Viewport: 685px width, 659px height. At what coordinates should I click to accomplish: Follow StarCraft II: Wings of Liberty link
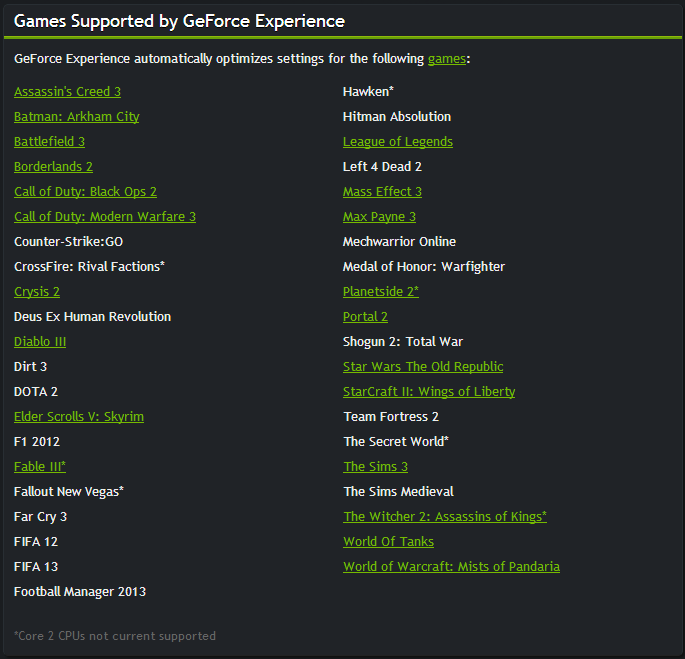pos(429,392)
